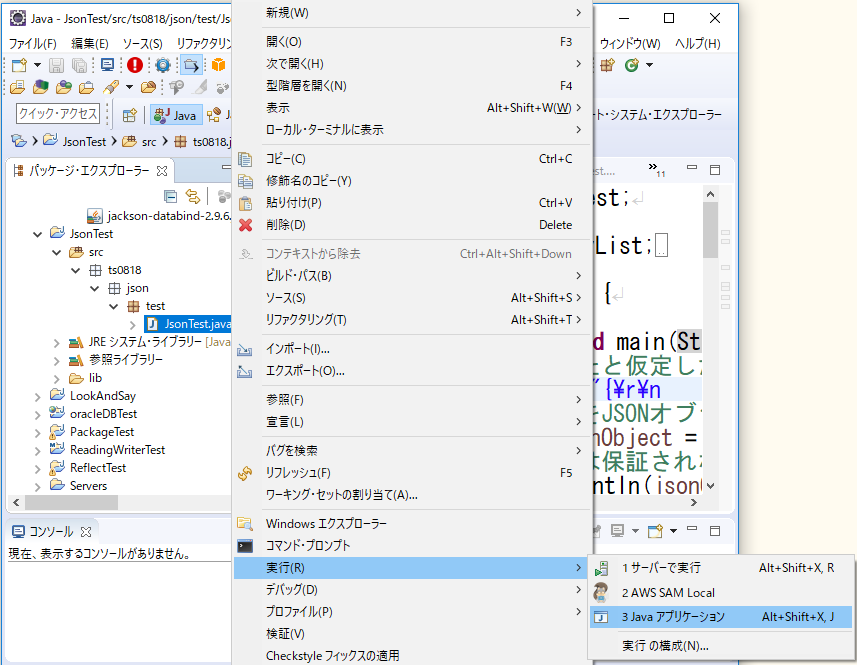
Task: Click the Open Console icon in the Console toolbar
Action: (x=655, y=531)
